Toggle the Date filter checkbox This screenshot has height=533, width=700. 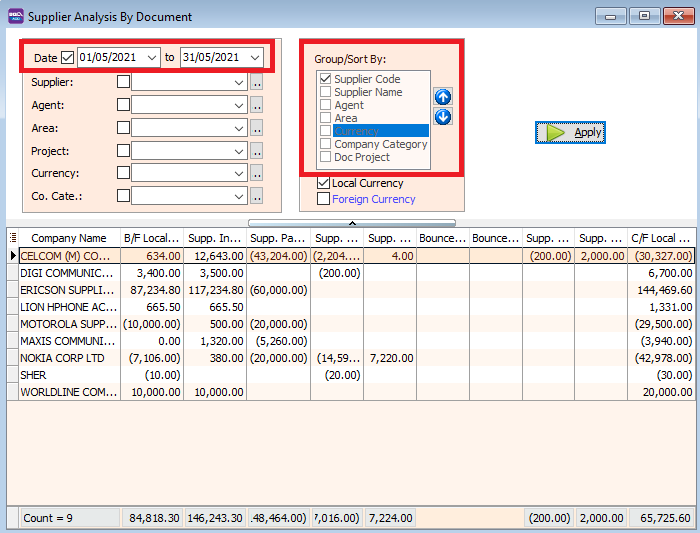click(68, 58)
